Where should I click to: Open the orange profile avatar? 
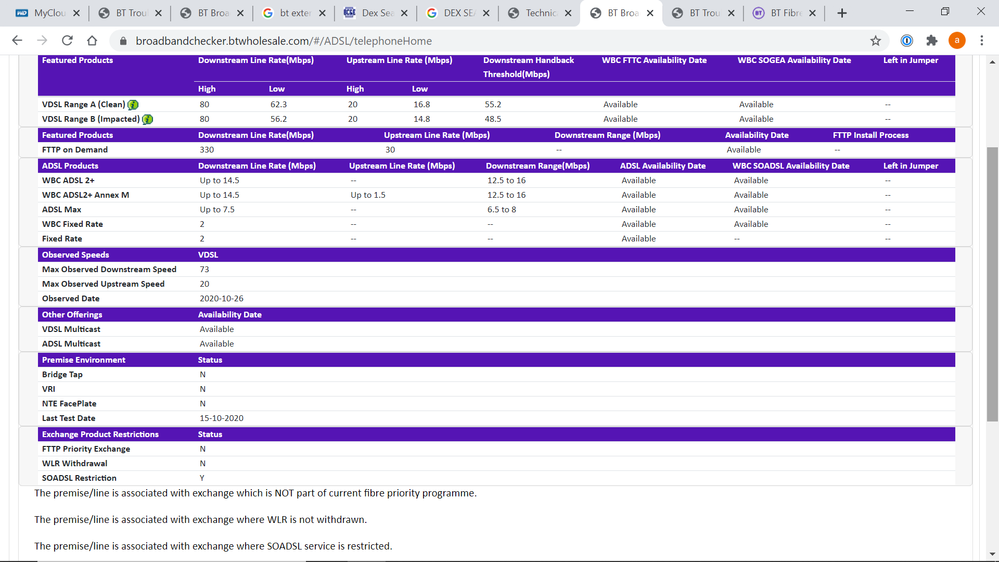click(957, 41)
